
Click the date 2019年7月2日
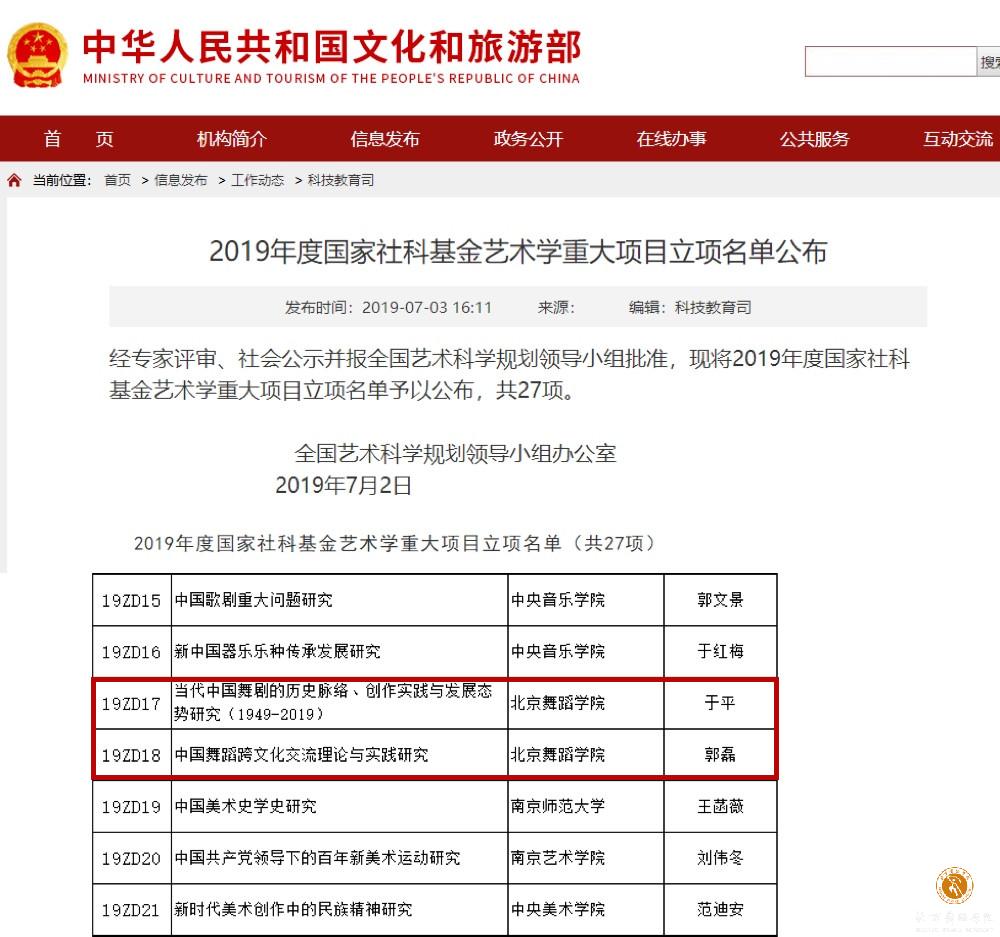[343, 485]
